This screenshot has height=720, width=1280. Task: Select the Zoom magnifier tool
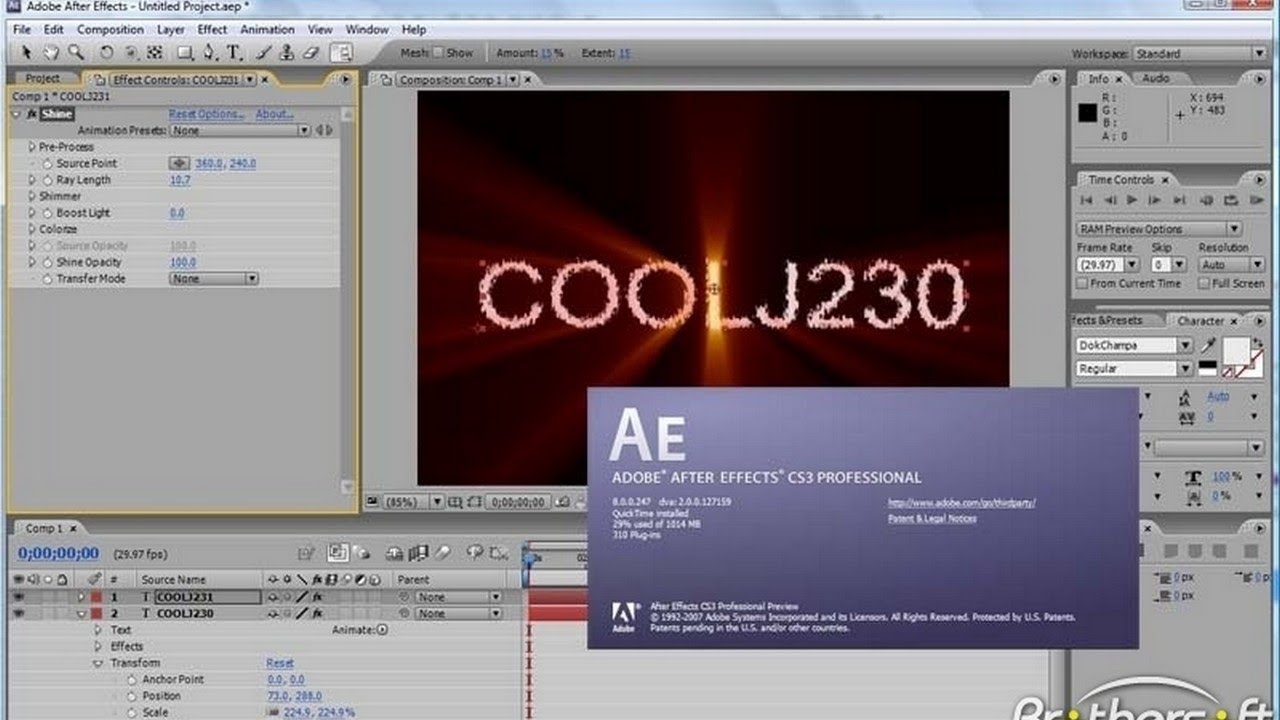75,53
